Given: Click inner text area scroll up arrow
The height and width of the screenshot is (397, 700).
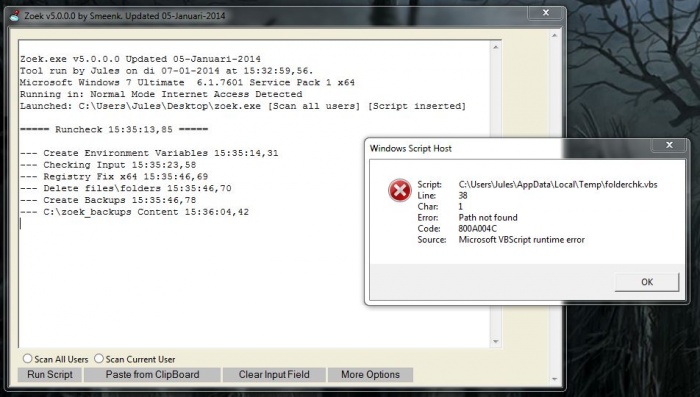Looking at the screenshot, I should coord(496,47).
